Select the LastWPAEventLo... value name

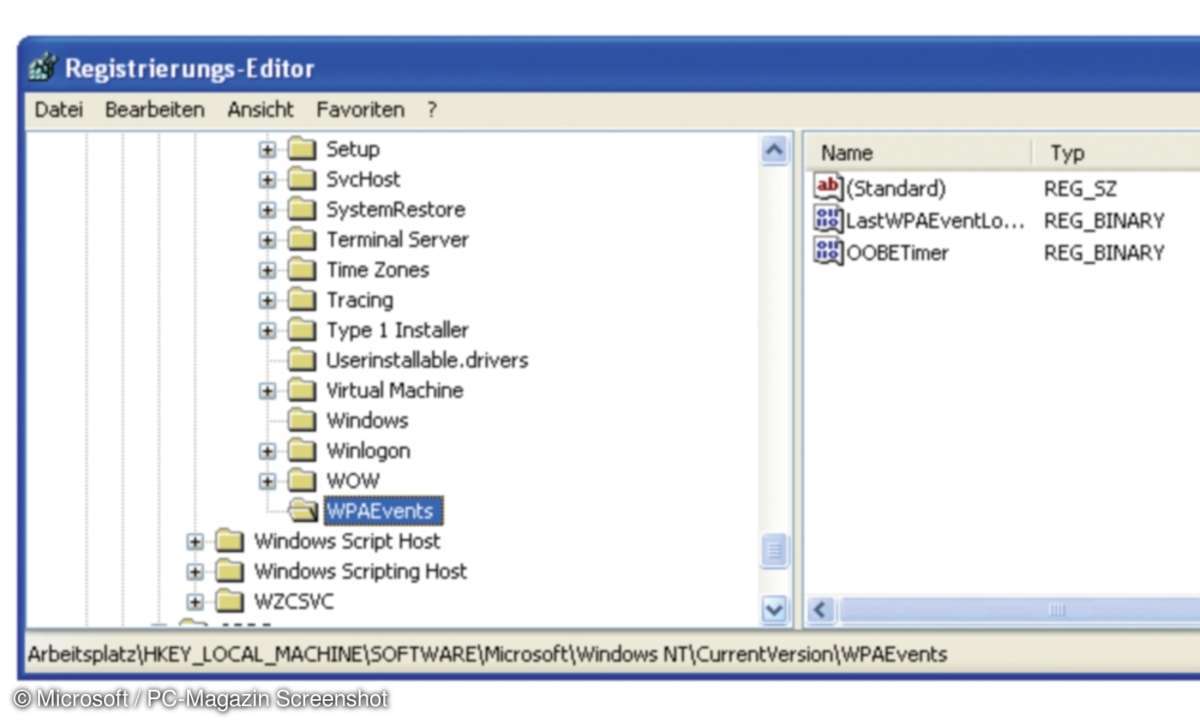[x=935, y=220]
